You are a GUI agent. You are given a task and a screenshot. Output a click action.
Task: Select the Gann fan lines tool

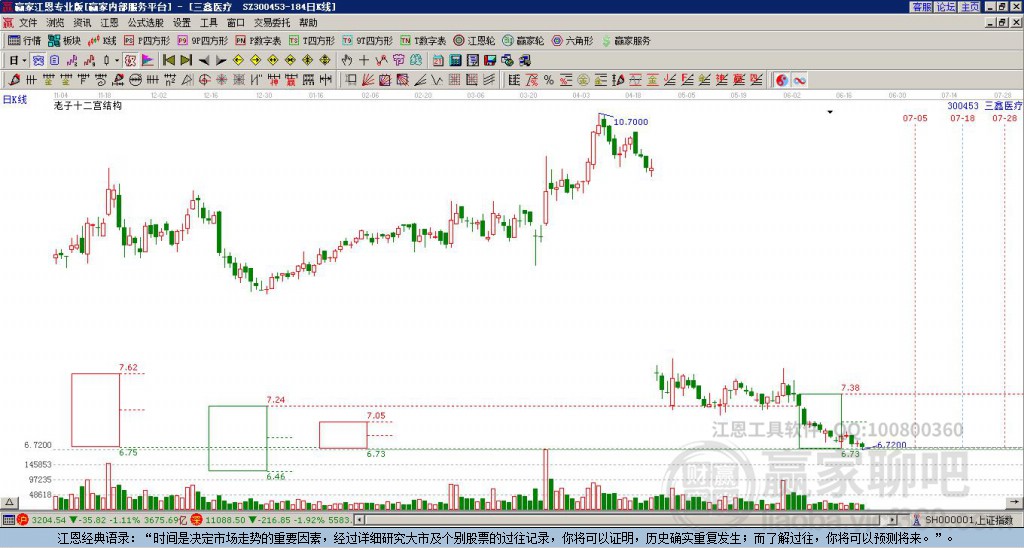coord(368,80)
